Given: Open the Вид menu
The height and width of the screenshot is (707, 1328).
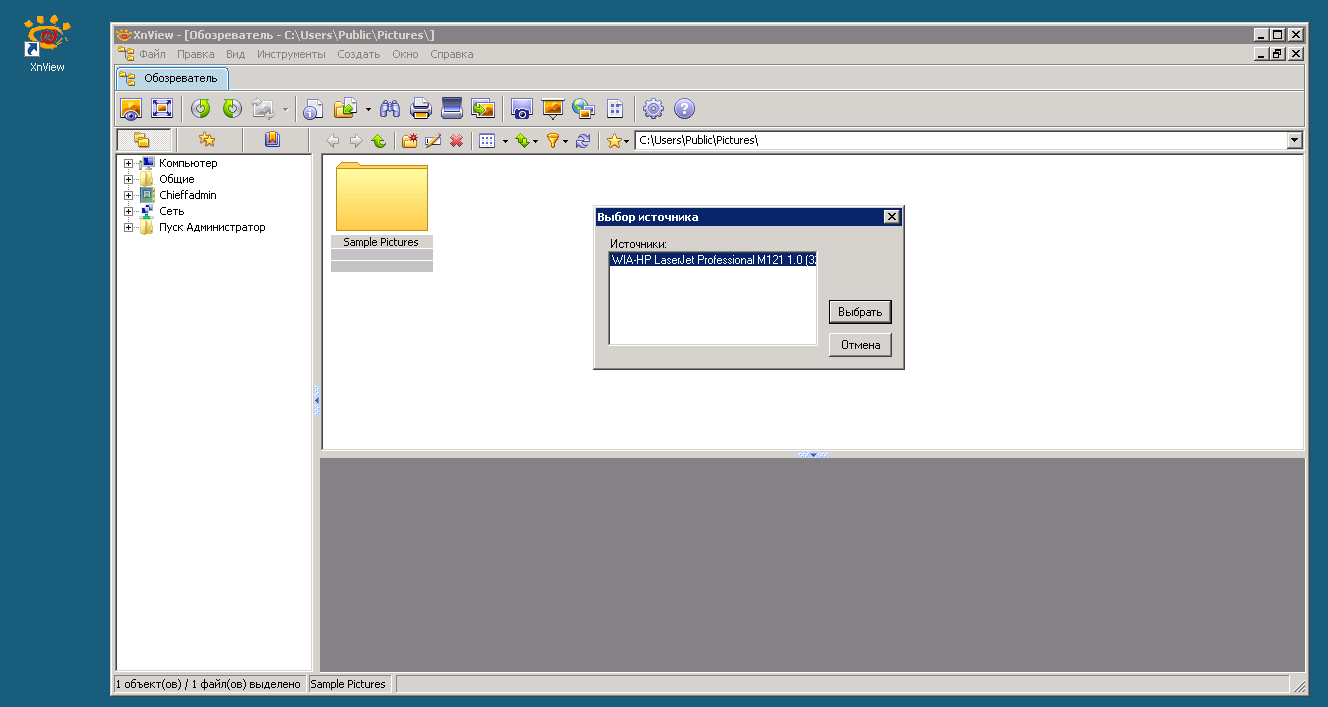Looking at the screenshot, I should click(236, 54).
